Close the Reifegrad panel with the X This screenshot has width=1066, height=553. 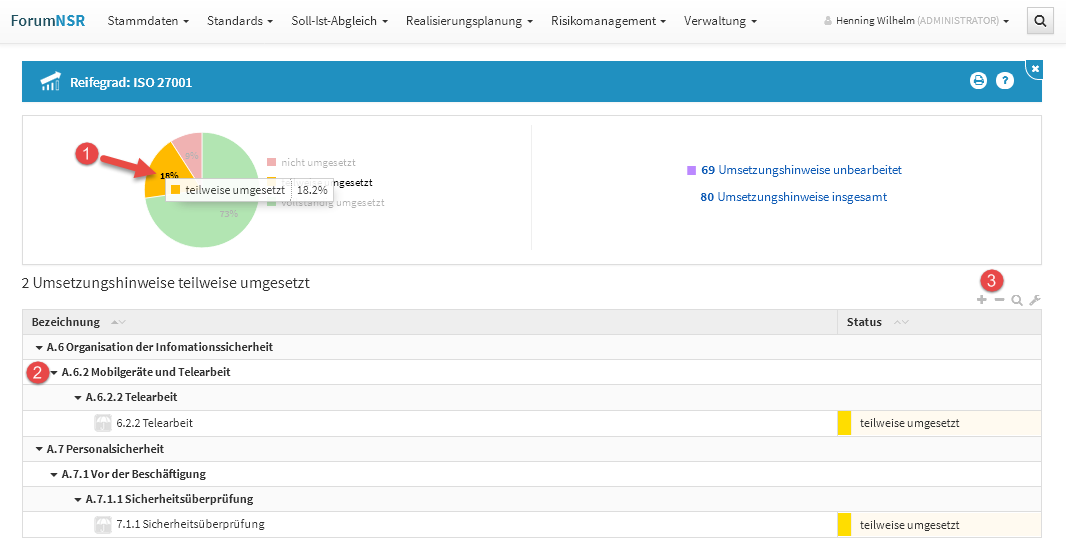coord(1035,68)
